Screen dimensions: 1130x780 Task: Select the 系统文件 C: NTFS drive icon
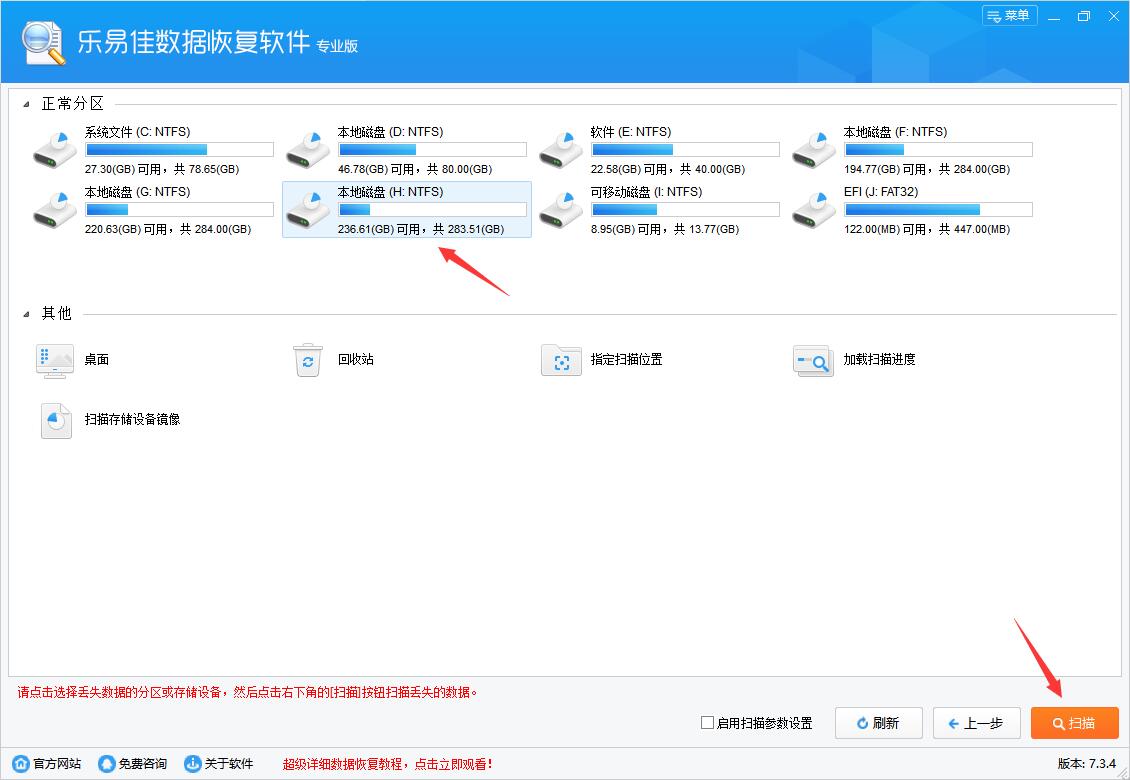coord(55,148)
